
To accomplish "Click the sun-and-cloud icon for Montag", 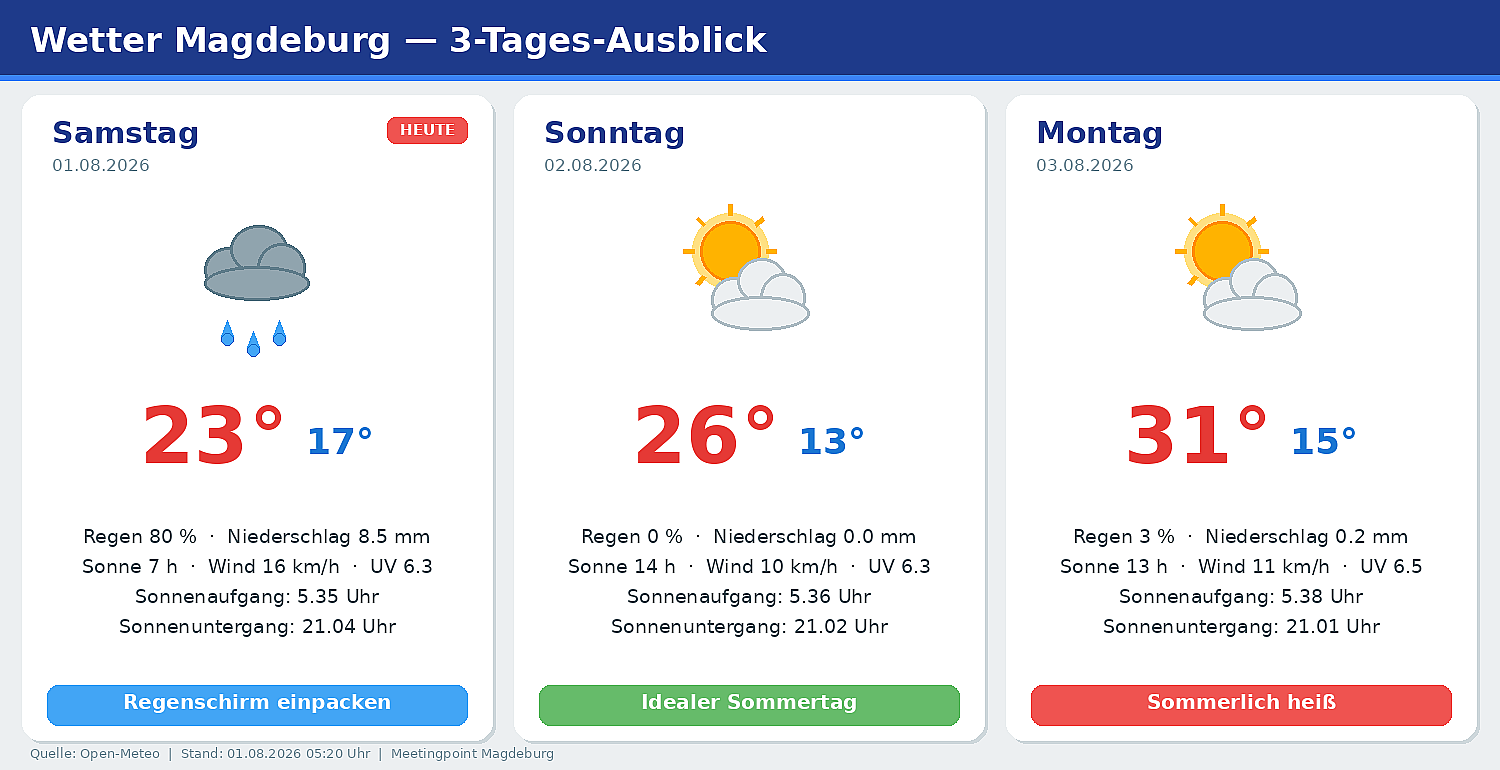I will [x=1238, y=267].
